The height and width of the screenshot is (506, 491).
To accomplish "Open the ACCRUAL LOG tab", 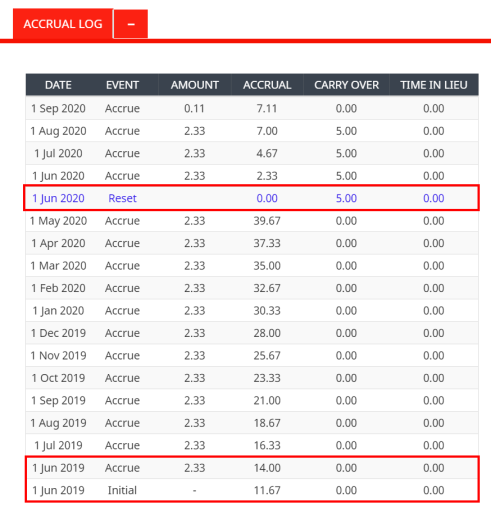I will 63,24.
